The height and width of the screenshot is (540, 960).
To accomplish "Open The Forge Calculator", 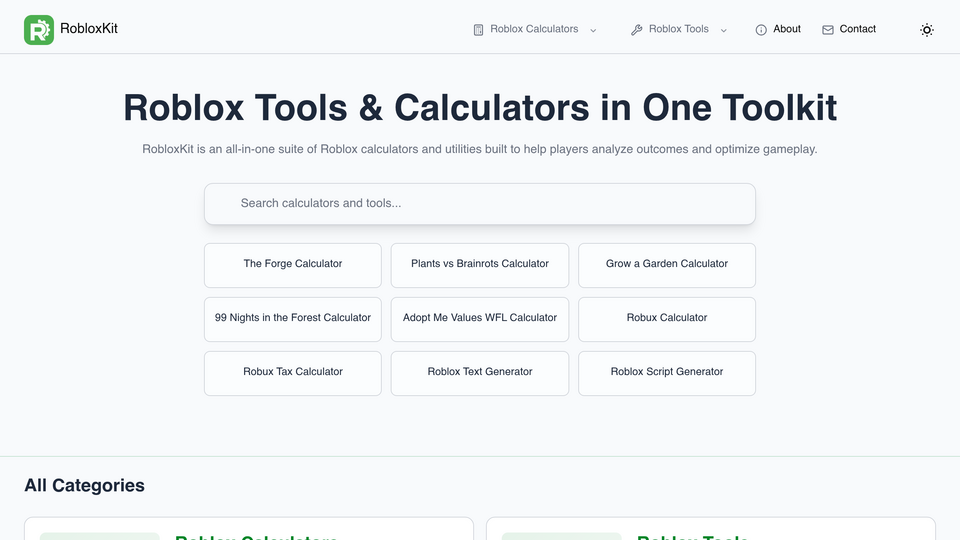I will [293, 265].
